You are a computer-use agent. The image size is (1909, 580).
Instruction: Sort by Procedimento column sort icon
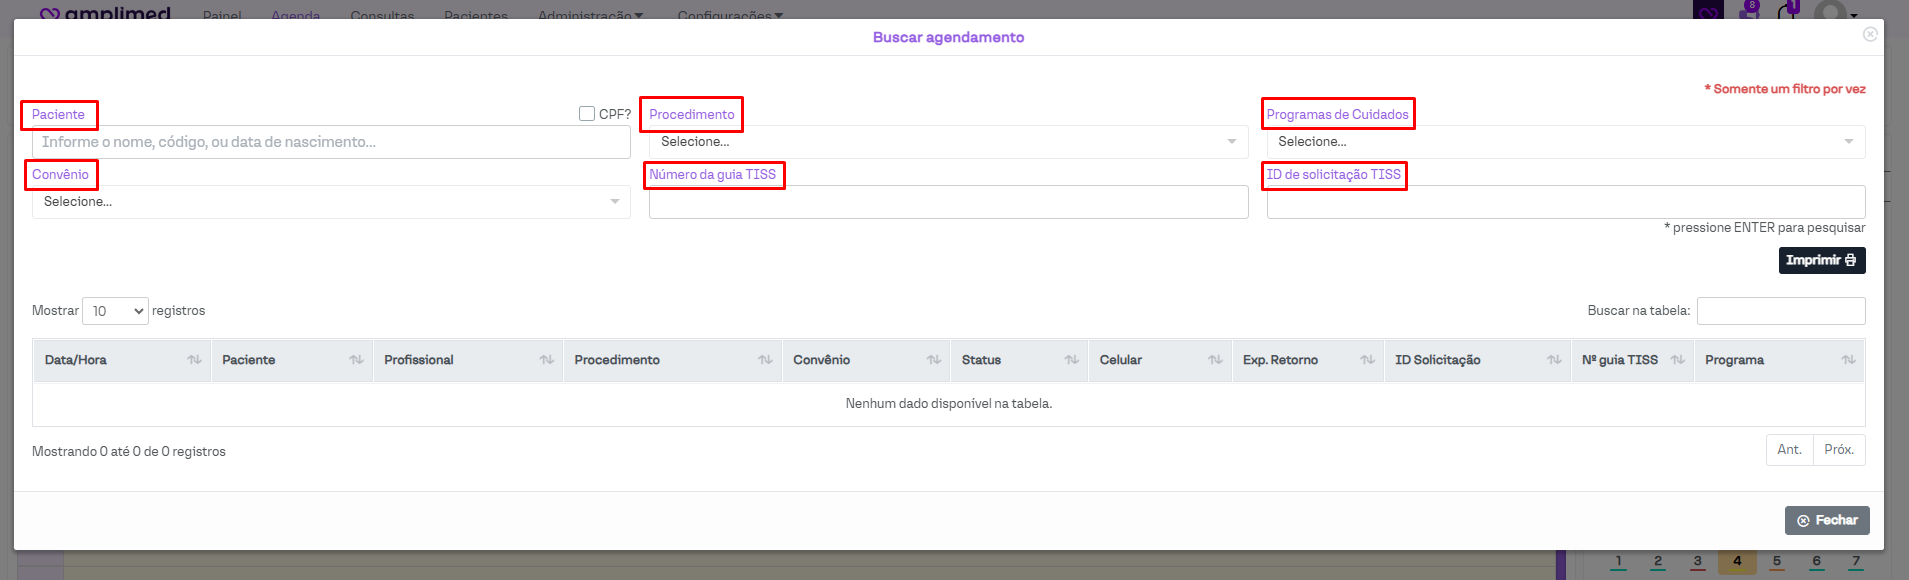(765, 360)
